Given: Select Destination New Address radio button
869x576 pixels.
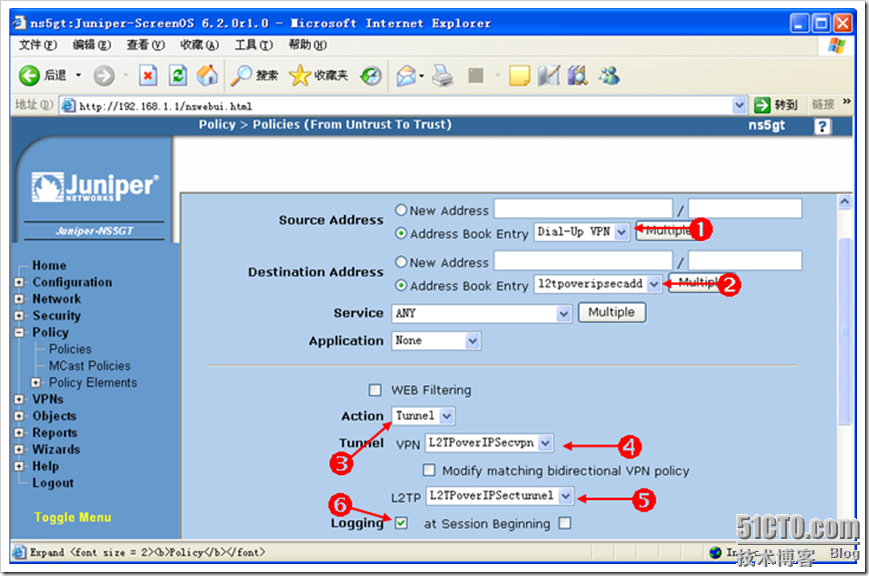Looking at the screenshot, I should coord(401,262).
